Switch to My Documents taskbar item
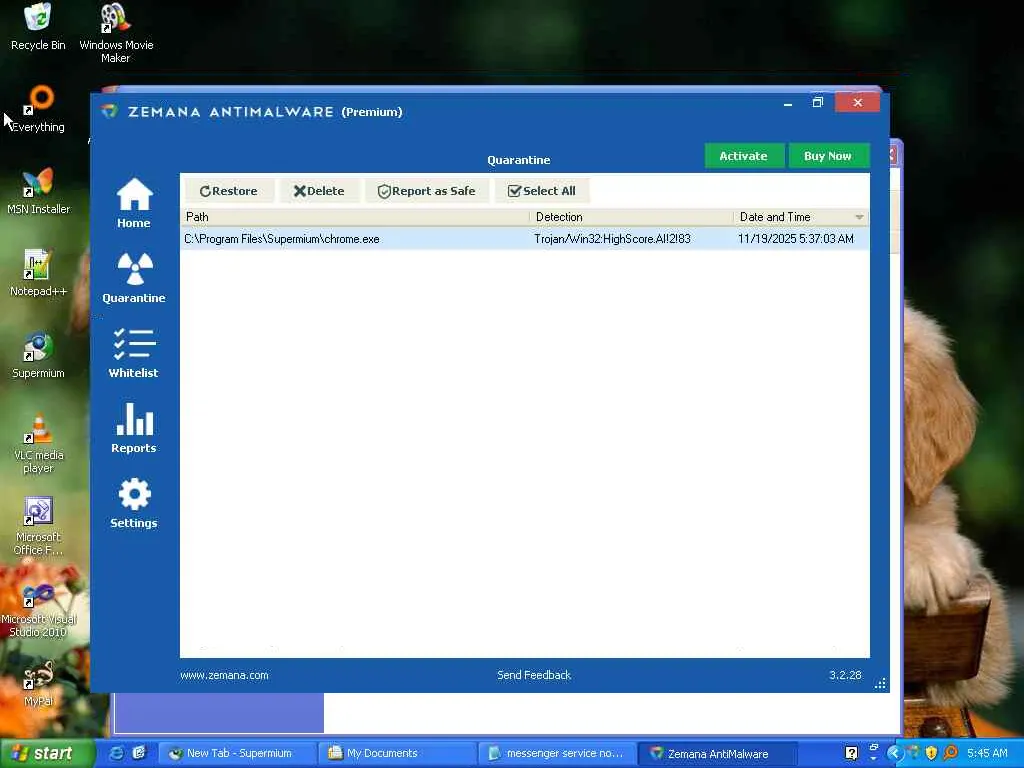Image resolution: width=1024 pixels, height=768 pixels. tap(397, 754)
